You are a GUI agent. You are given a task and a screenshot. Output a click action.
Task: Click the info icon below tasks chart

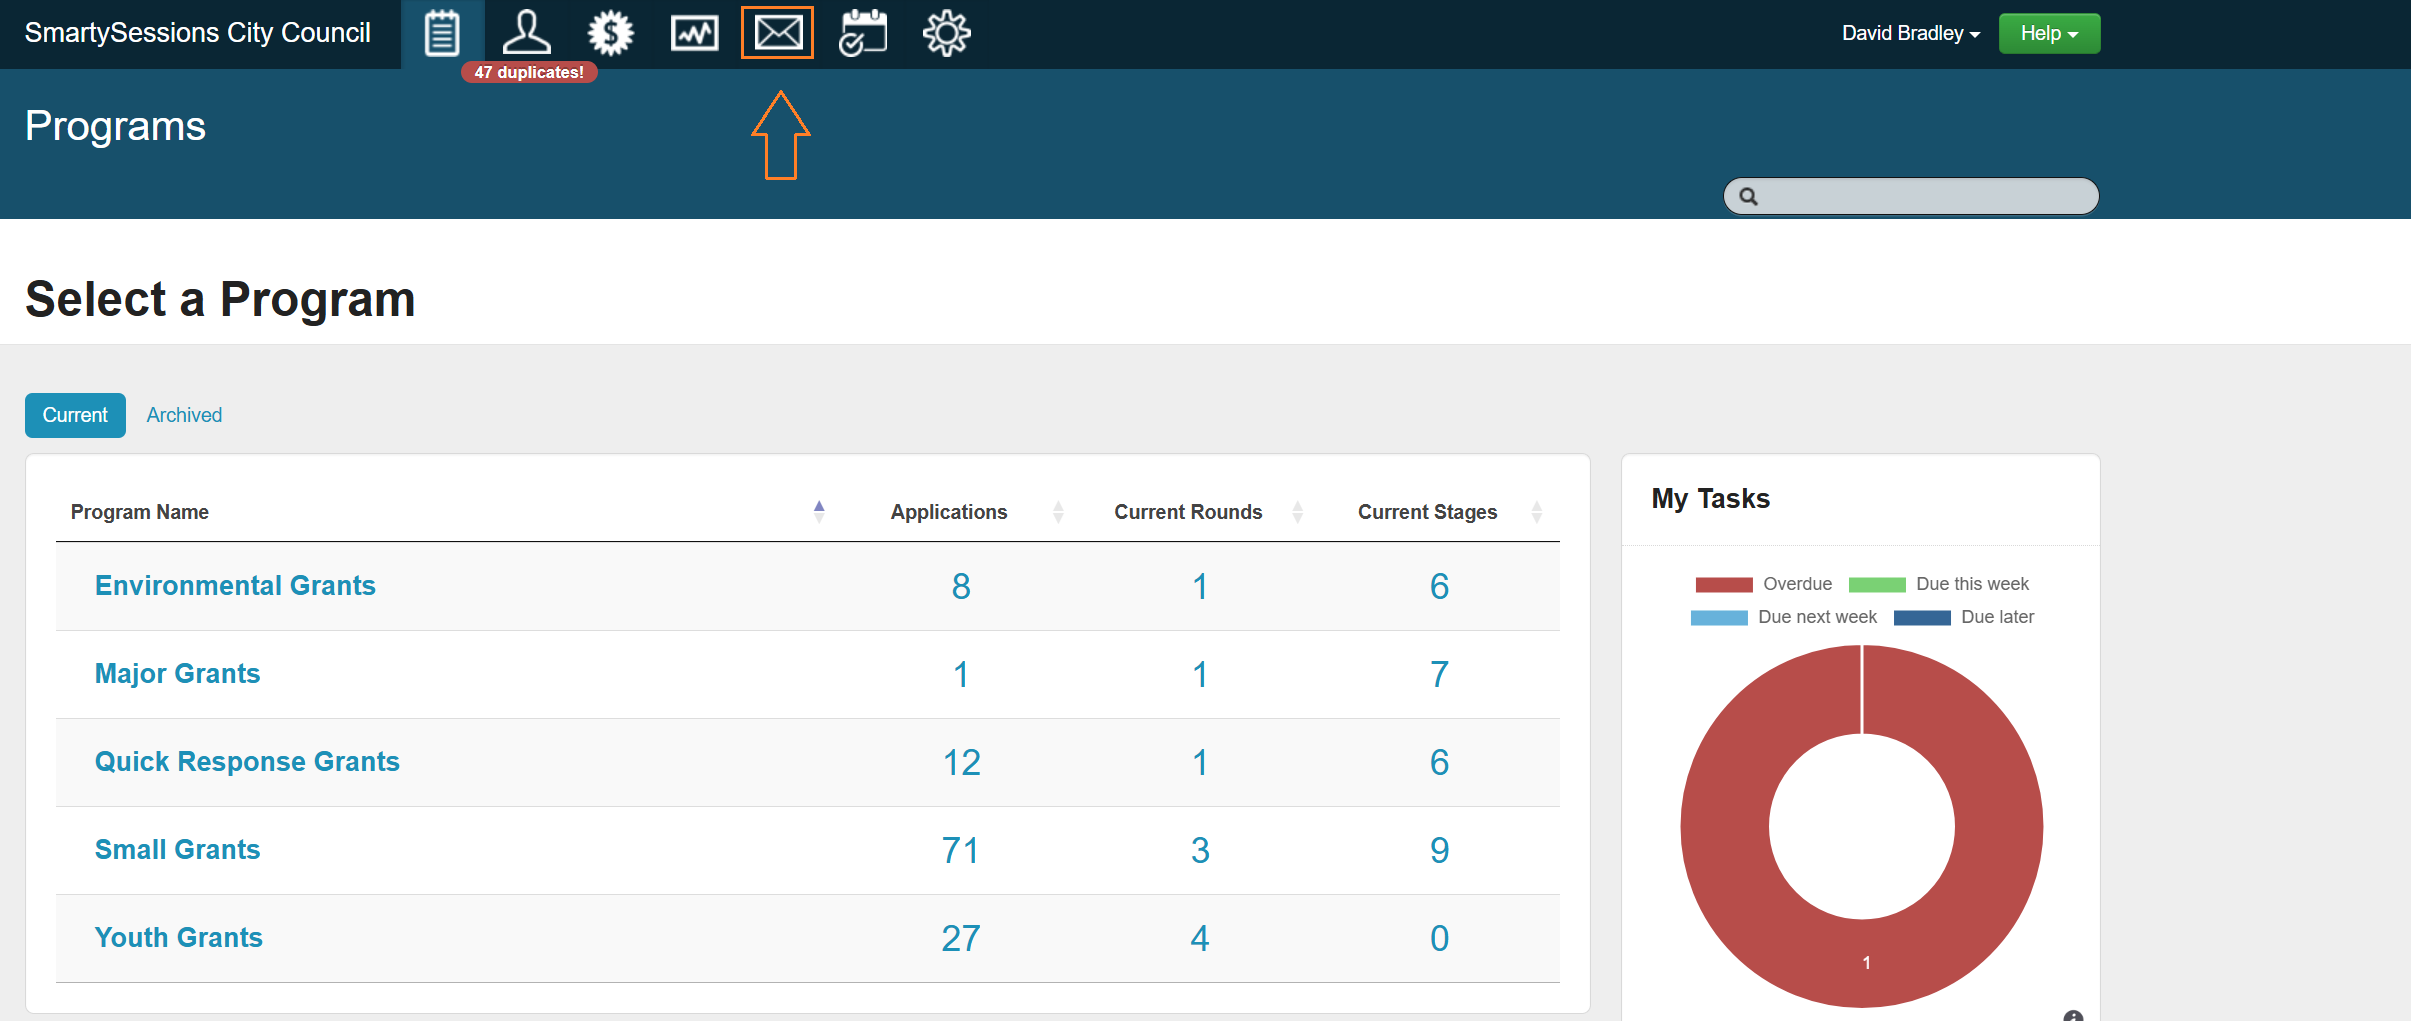click(x=2073, y=1015)
